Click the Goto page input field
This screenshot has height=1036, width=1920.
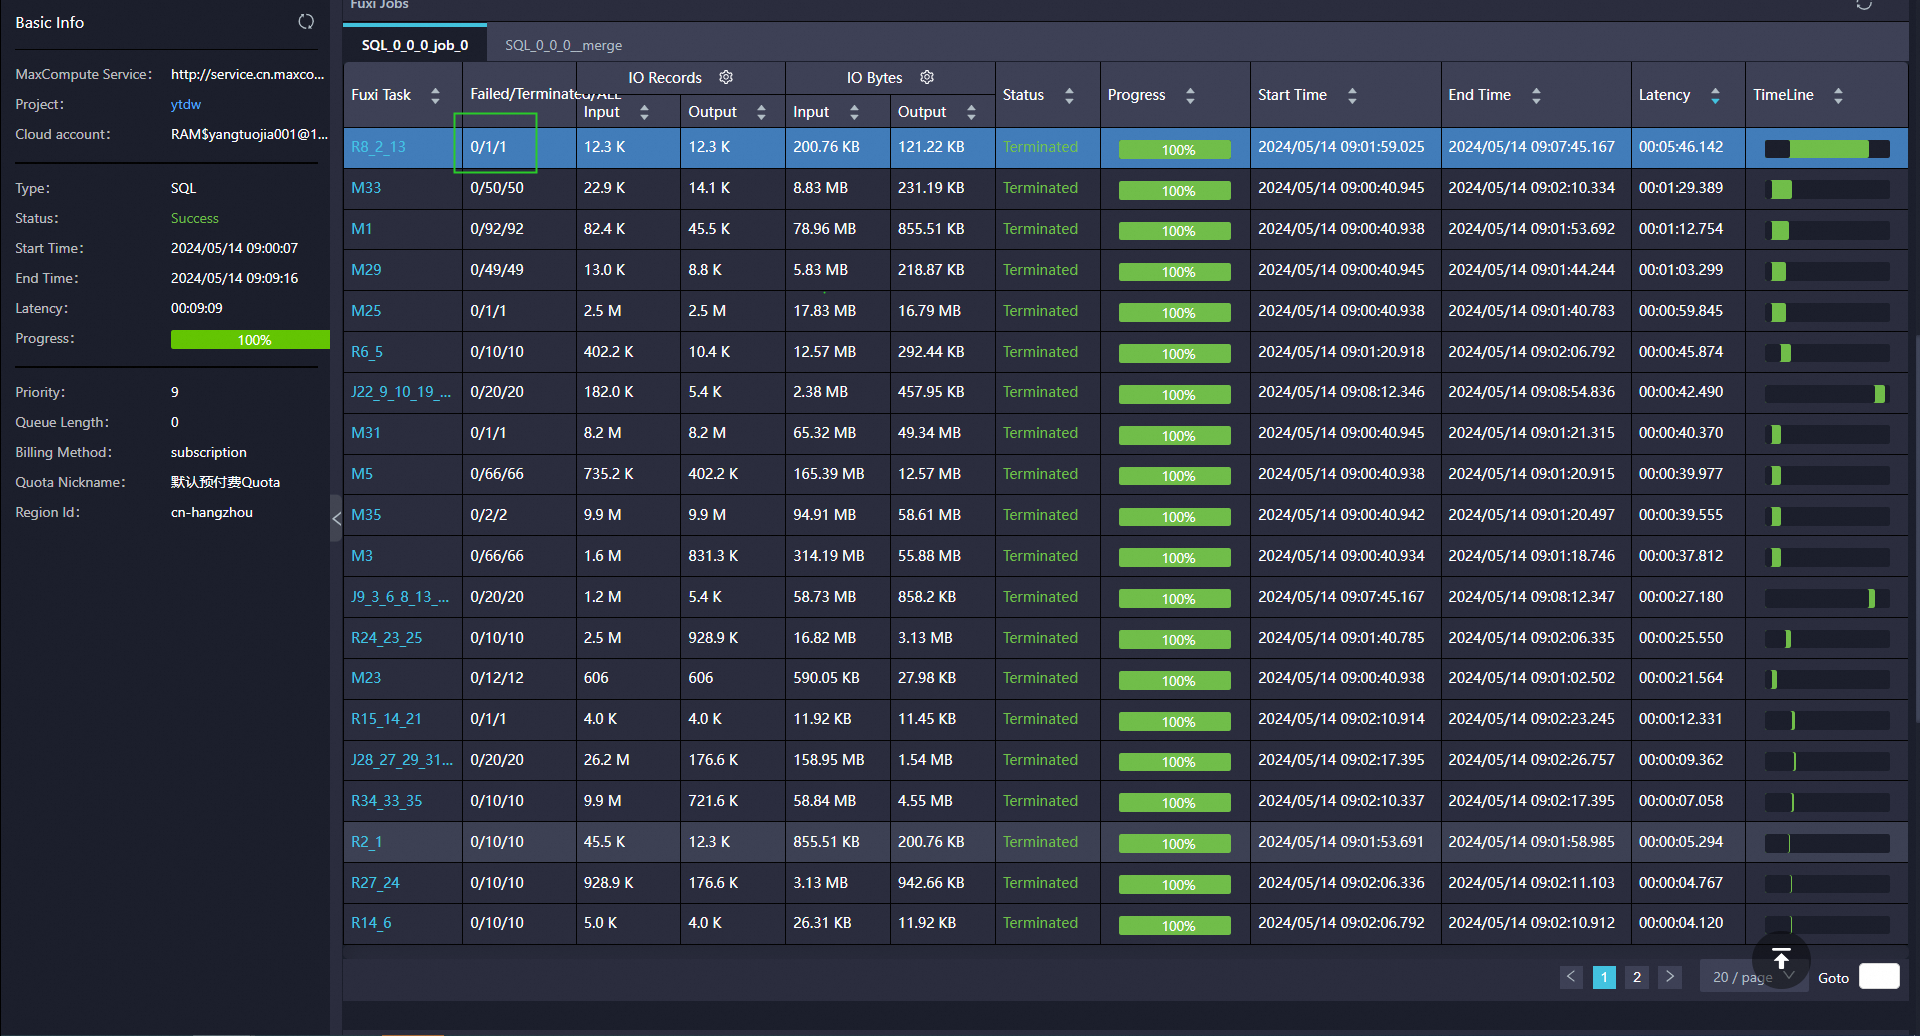(1879, 977)
